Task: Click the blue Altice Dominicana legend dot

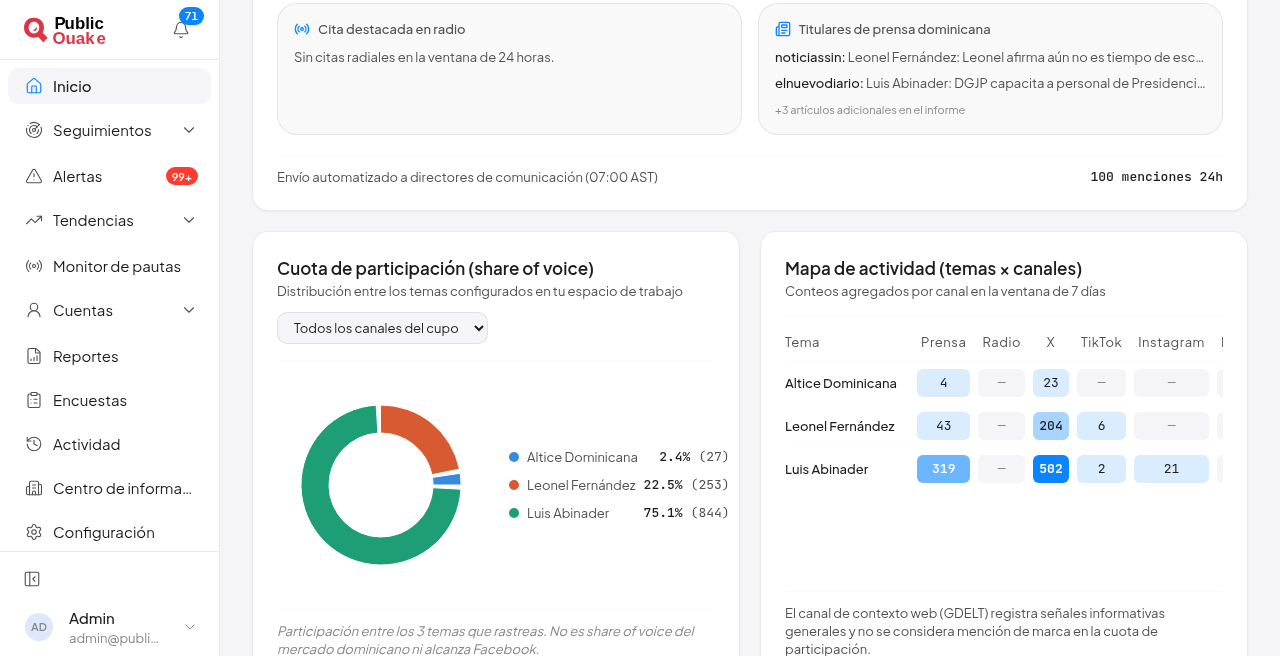Action: (x=514, y=457)
